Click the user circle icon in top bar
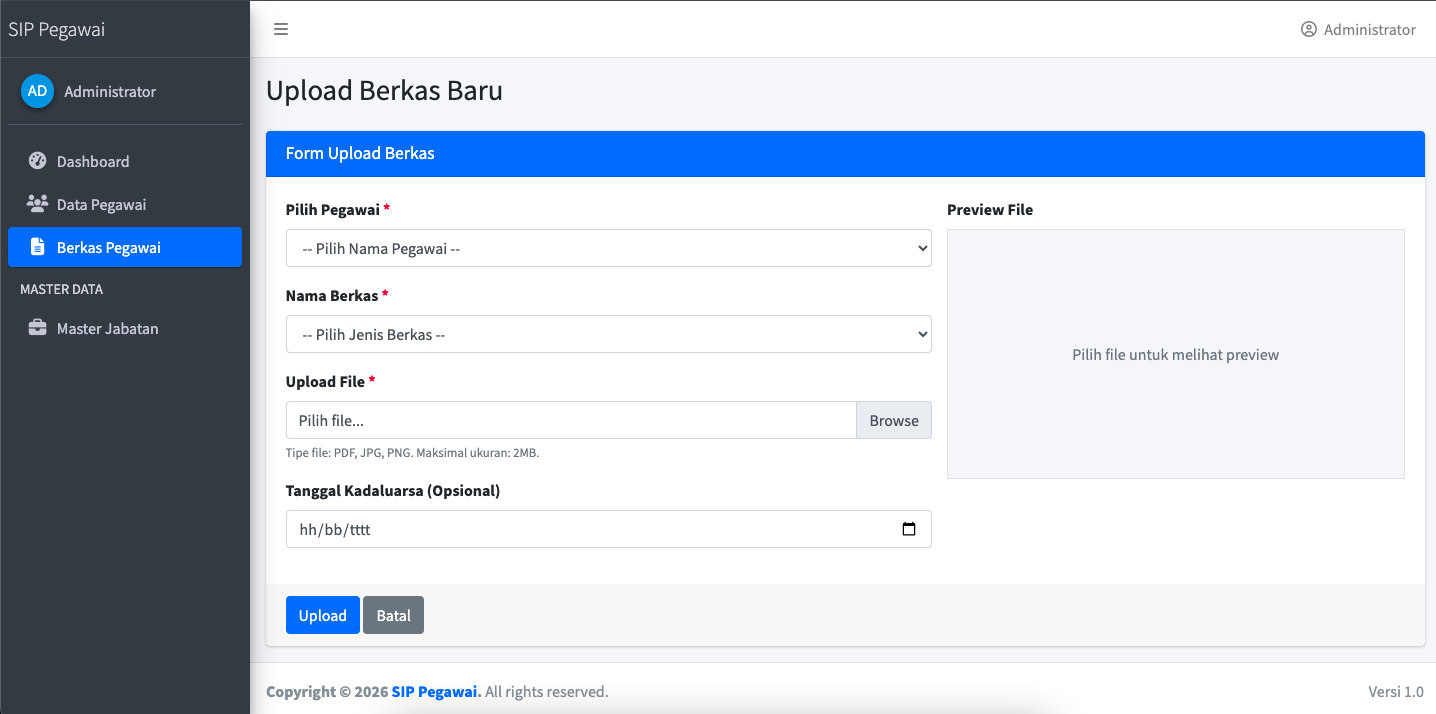Image resolution: width=1436 pixels, height=714 pixels. tap(1308, 29)
